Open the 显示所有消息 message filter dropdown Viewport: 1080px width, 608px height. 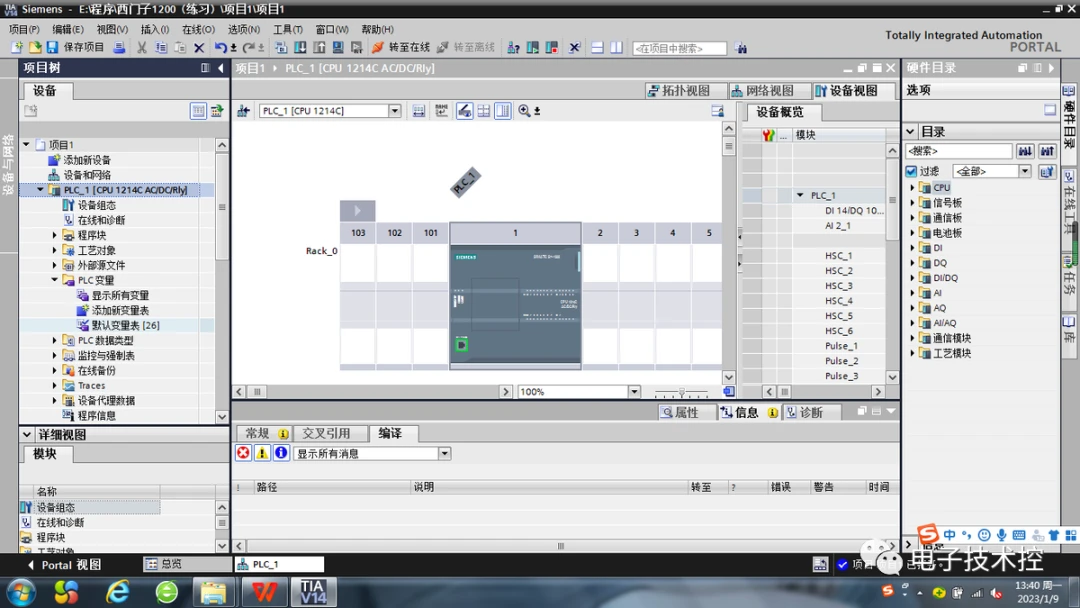[x=444, y=453]
